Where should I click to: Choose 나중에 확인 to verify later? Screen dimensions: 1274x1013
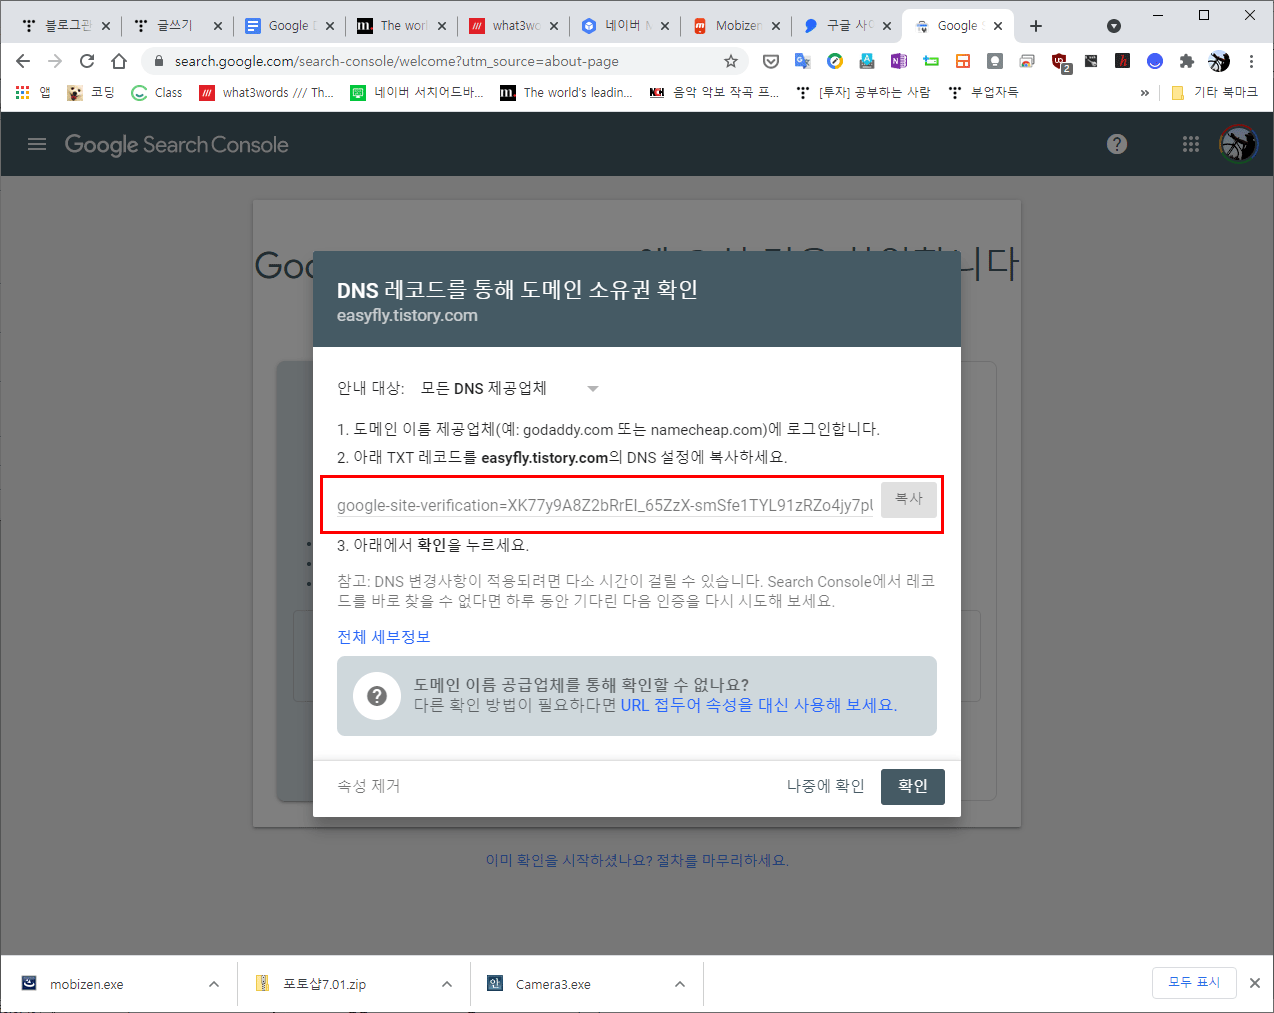pyautogui.click(x=826, y=786)
